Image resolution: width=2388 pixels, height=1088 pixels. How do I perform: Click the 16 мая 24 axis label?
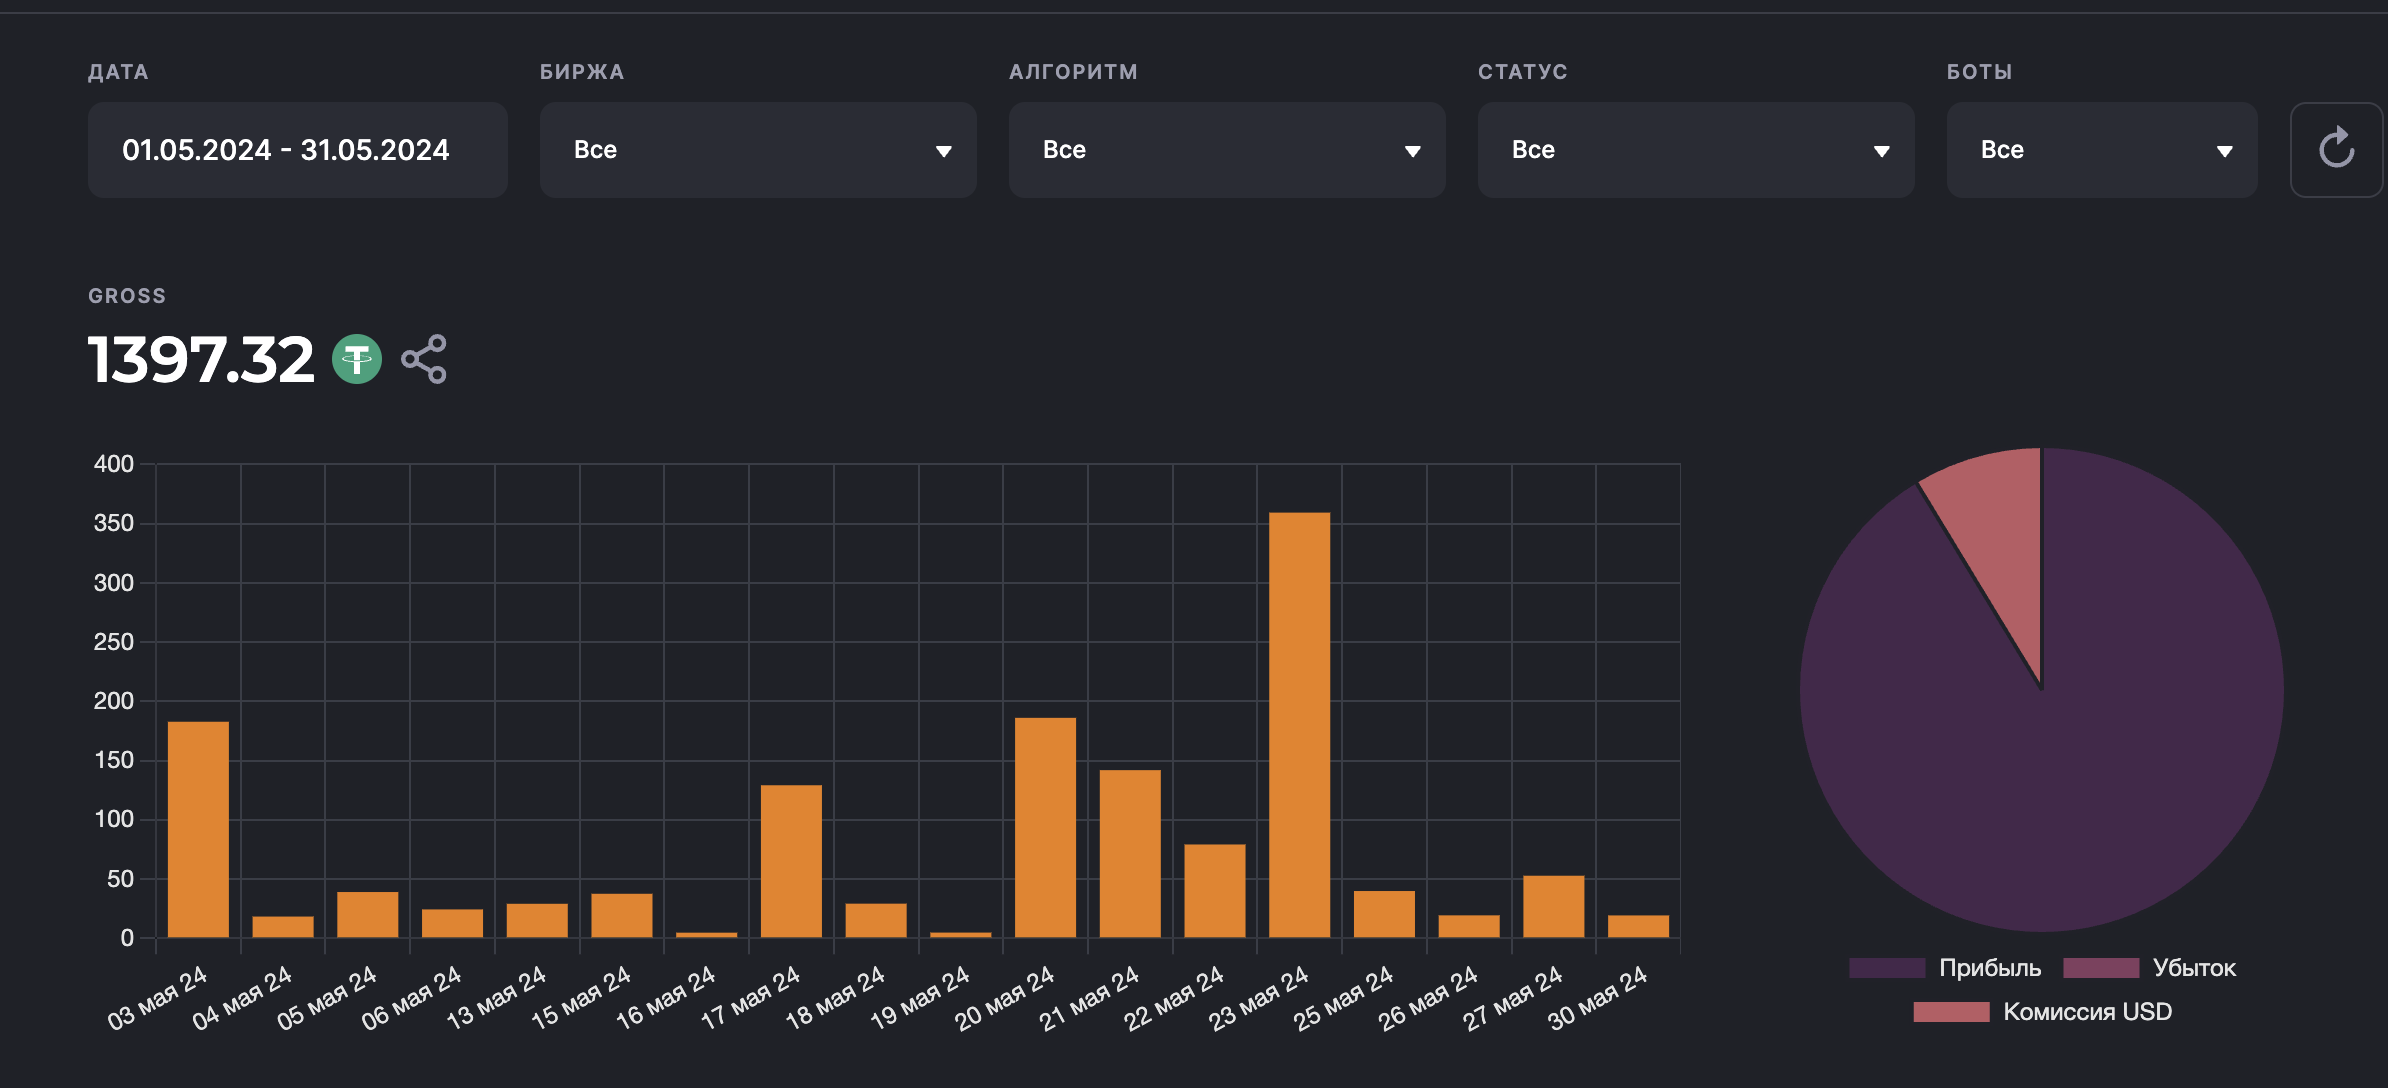666,997
